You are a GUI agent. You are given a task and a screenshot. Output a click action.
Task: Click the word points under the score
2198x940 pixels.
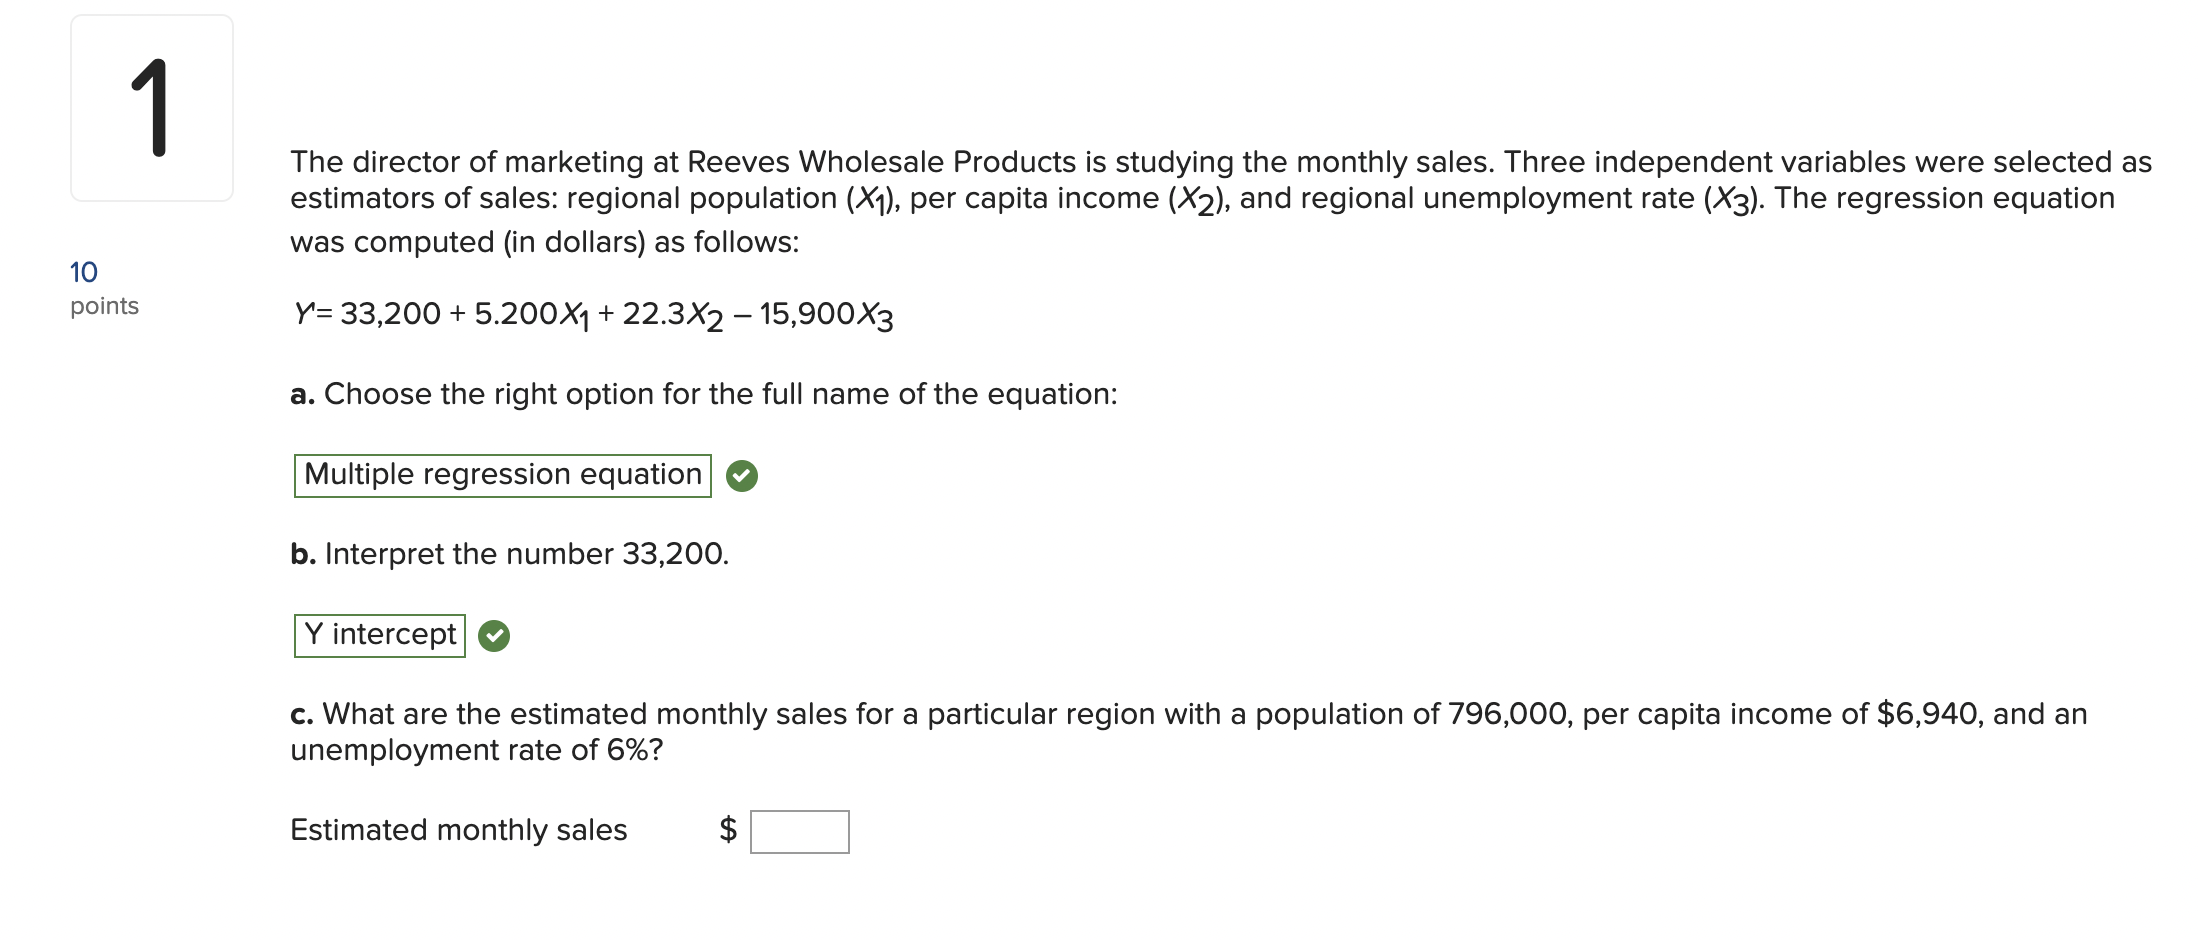105,306
